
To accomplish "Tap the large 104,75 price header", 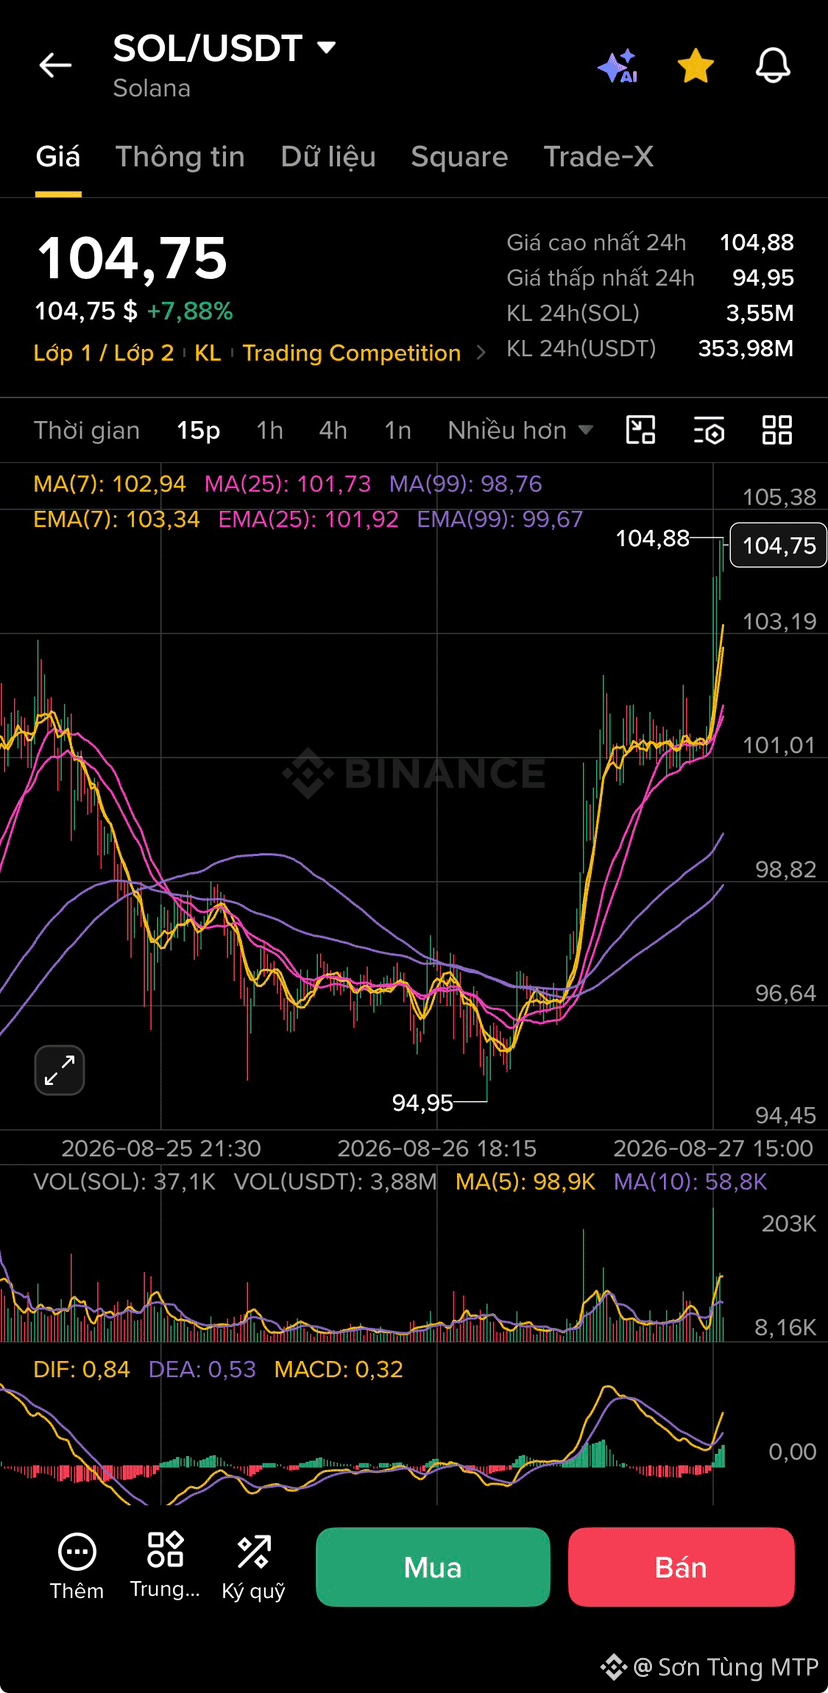I will click(132, 258).
